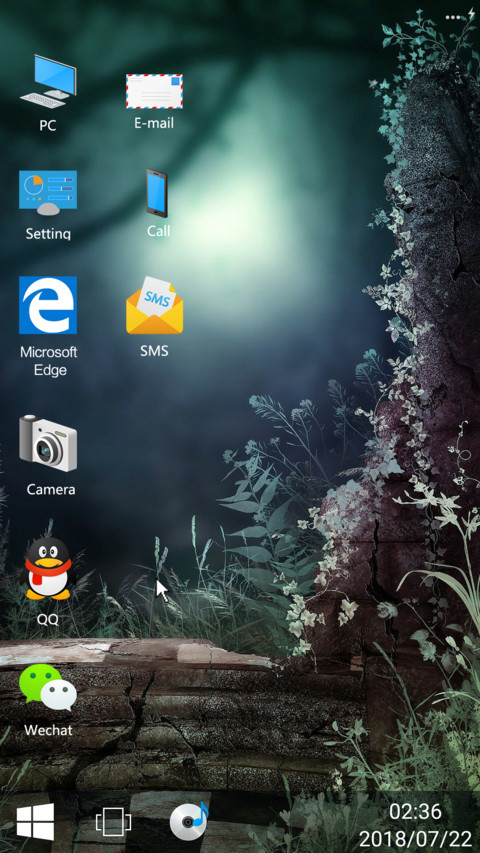Viewport: 480px width, 853px height.
Task: Tap the three dots status indicator
Action: tap(453, 17)
